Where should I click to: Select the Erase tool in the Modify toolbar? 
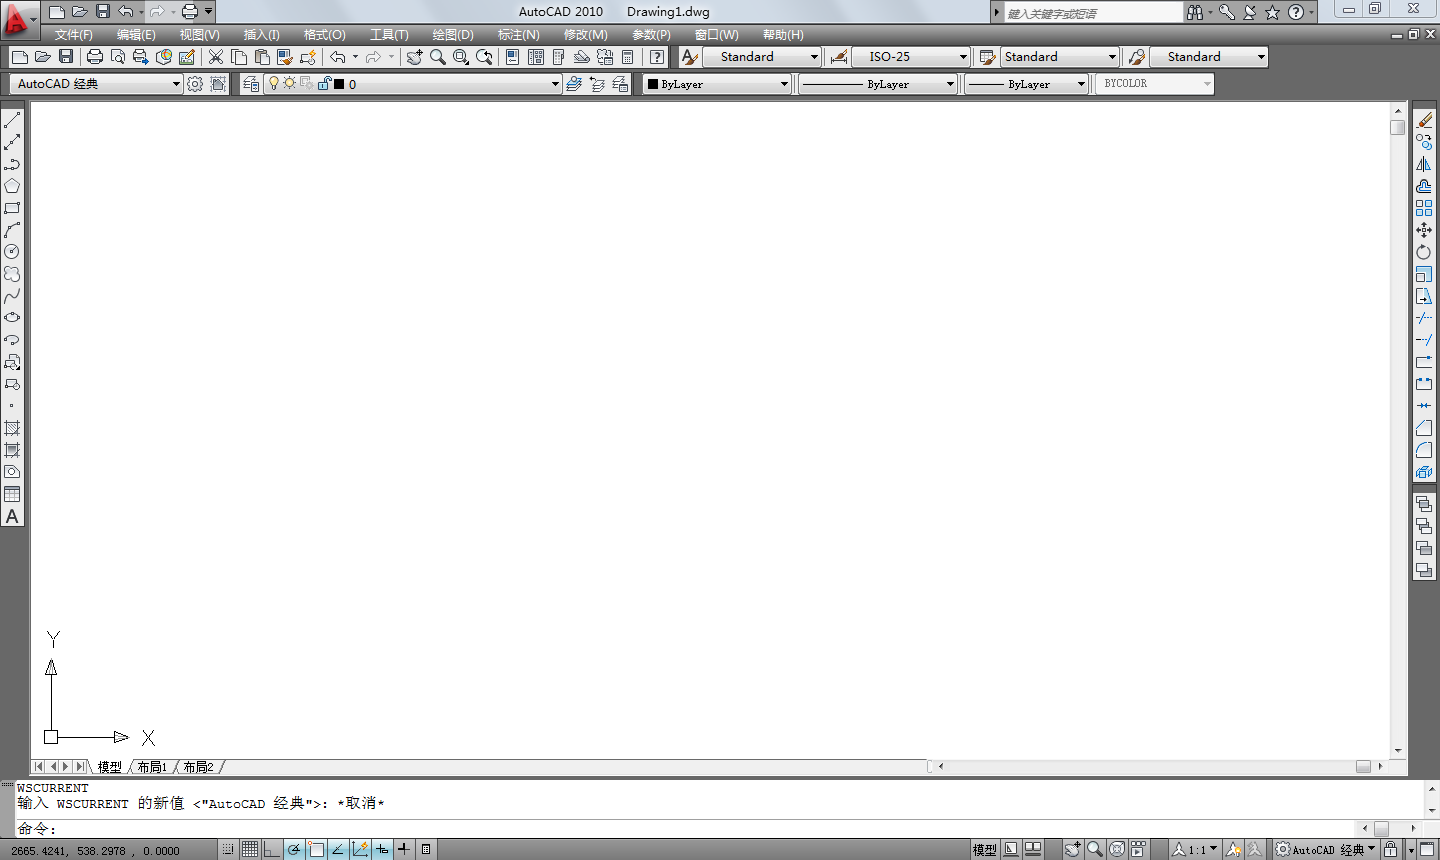coord(1424,120)
